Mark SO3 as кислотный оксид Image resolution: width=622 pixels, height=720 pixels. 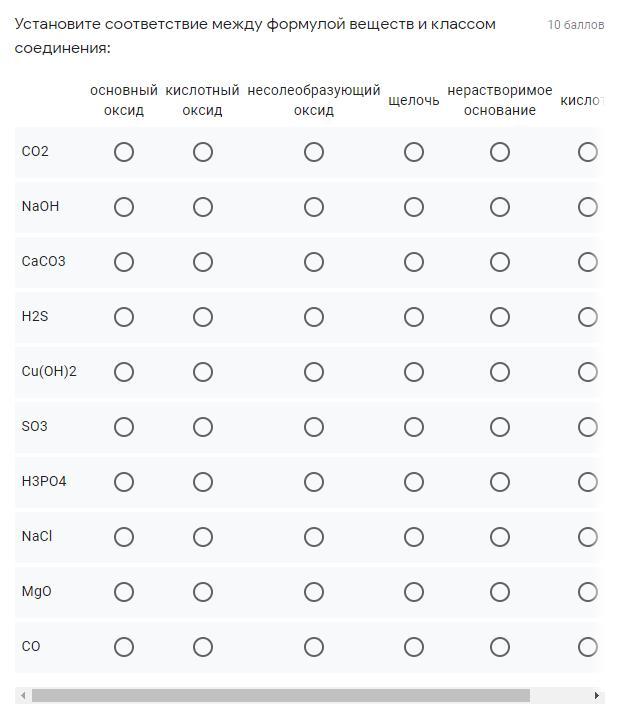click(203, 427)
